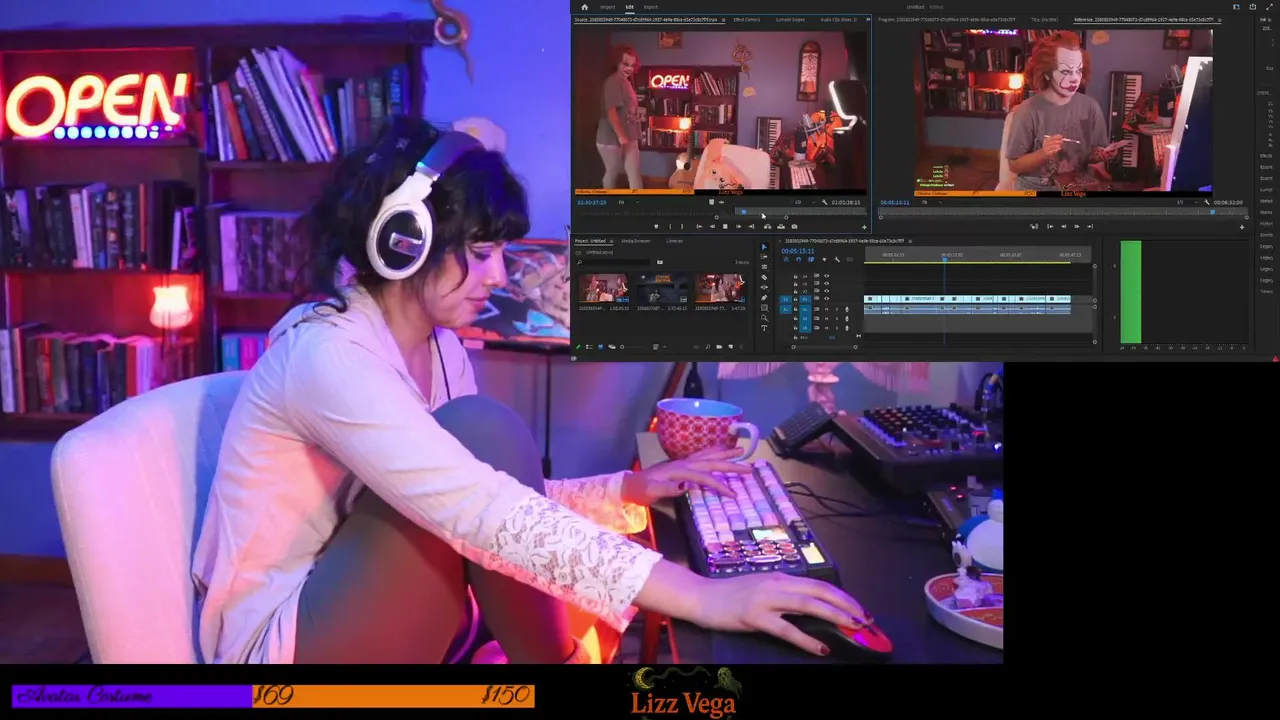Open the Timeline panel menu
This screenshot has width=1280, height=720.
point(910,241)
